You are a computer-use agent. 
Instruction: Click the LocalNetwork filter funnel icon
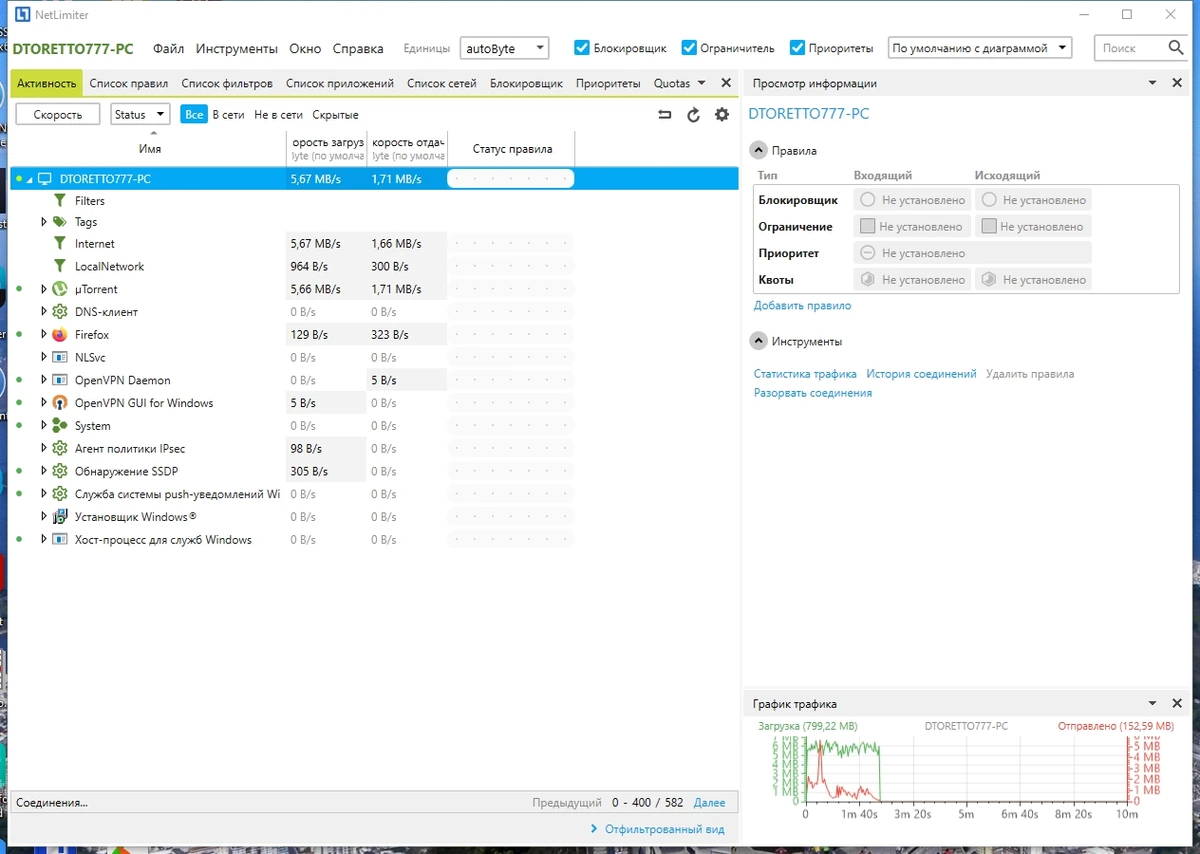(60, 266)
